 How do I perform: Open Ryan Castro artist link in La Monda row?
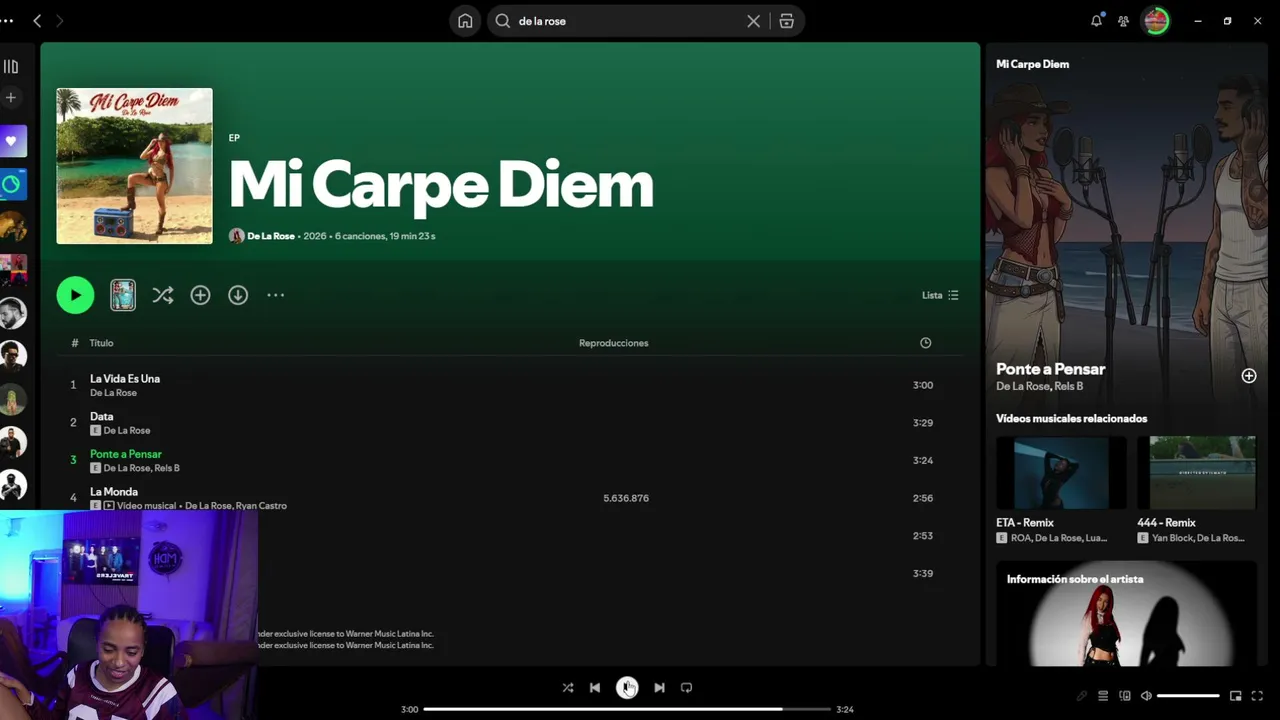click(261, 506)
